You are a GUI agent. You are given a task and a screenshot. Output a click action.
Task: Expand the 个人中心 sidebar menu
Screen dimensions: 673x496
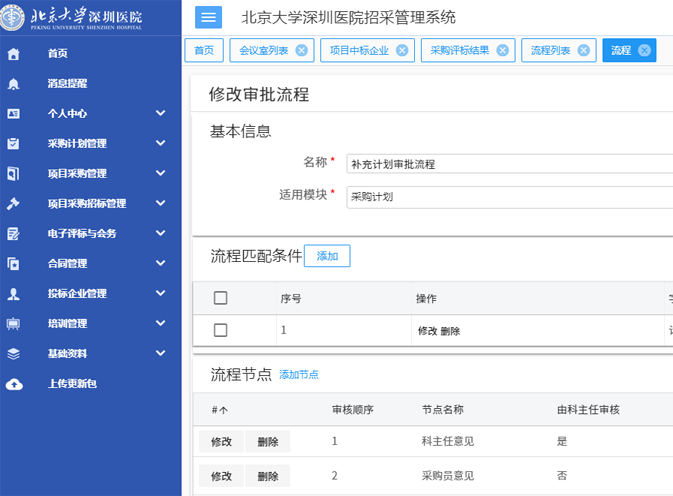tap(160, 114)
